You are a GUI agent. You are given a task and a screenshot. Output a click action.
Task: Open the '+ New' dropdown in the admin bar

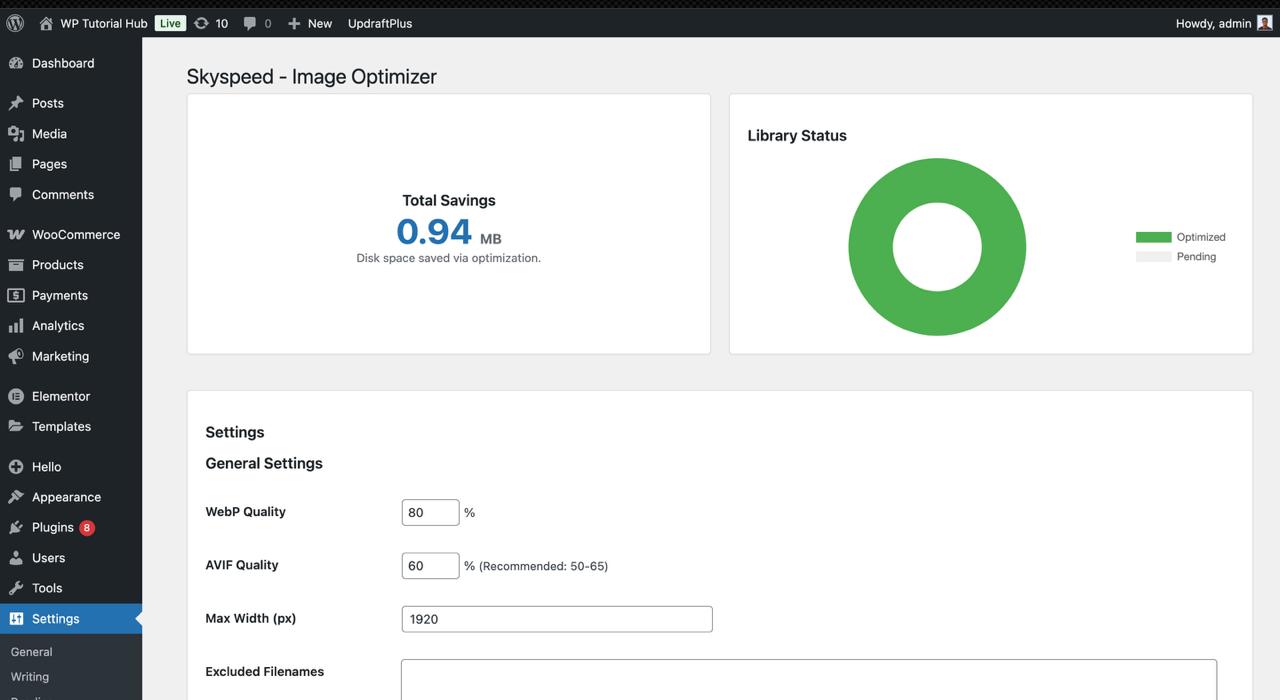pos(309,23)
